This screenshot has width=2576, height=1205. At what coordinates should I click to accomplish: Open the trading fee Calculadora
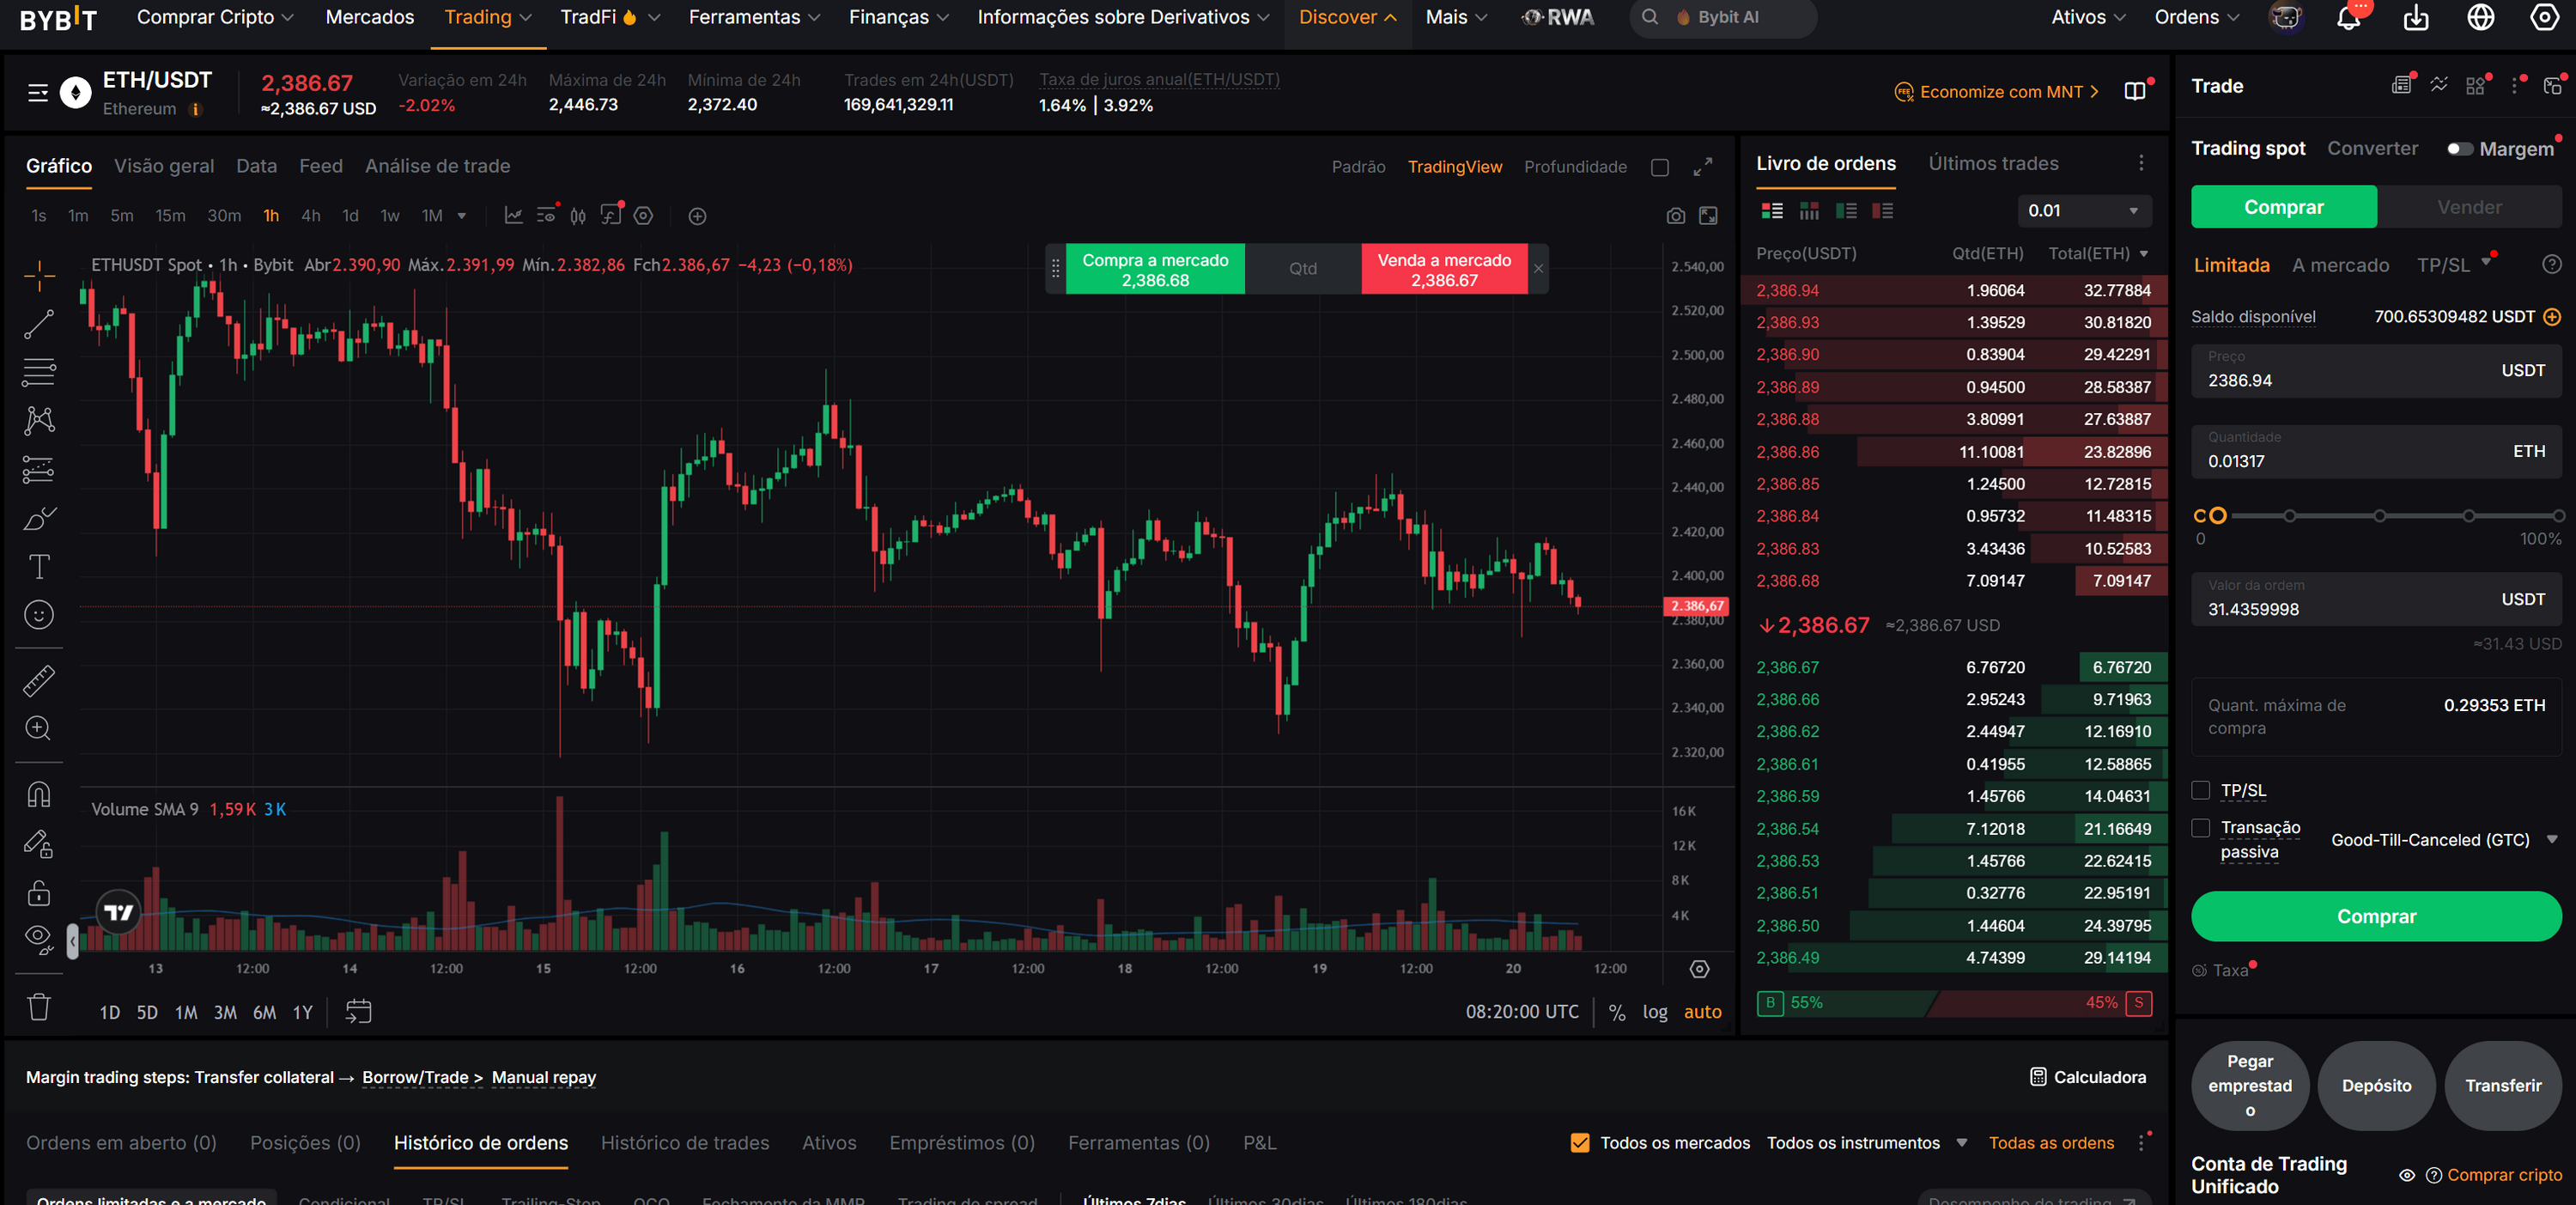[x=2088, y=1077]
